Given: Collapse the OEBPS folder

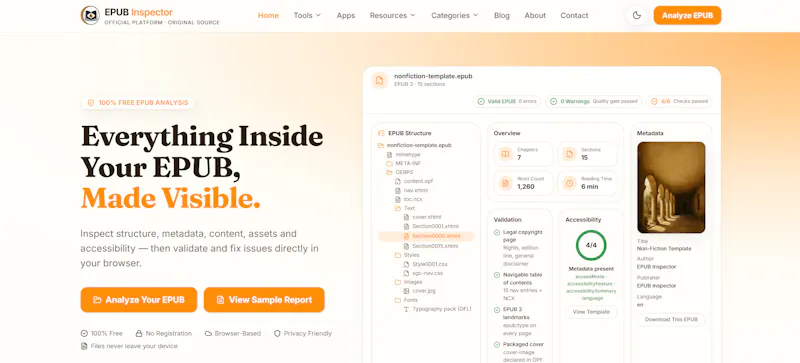Looking at the screenshot, I should [389, 172].
